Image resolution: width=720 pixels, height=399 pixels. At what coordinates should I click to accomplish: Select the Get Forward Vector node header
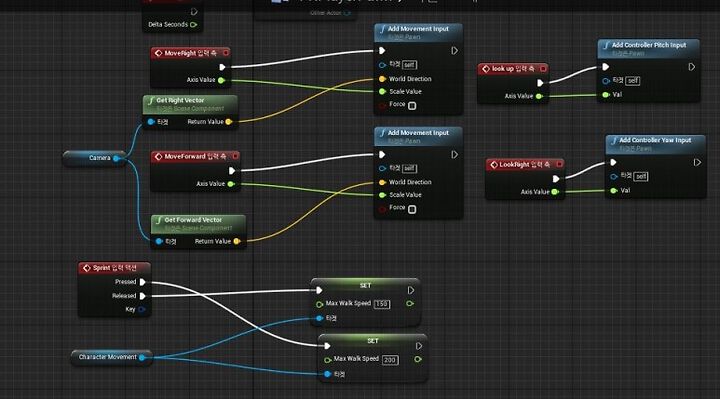[x=198, y=224]
